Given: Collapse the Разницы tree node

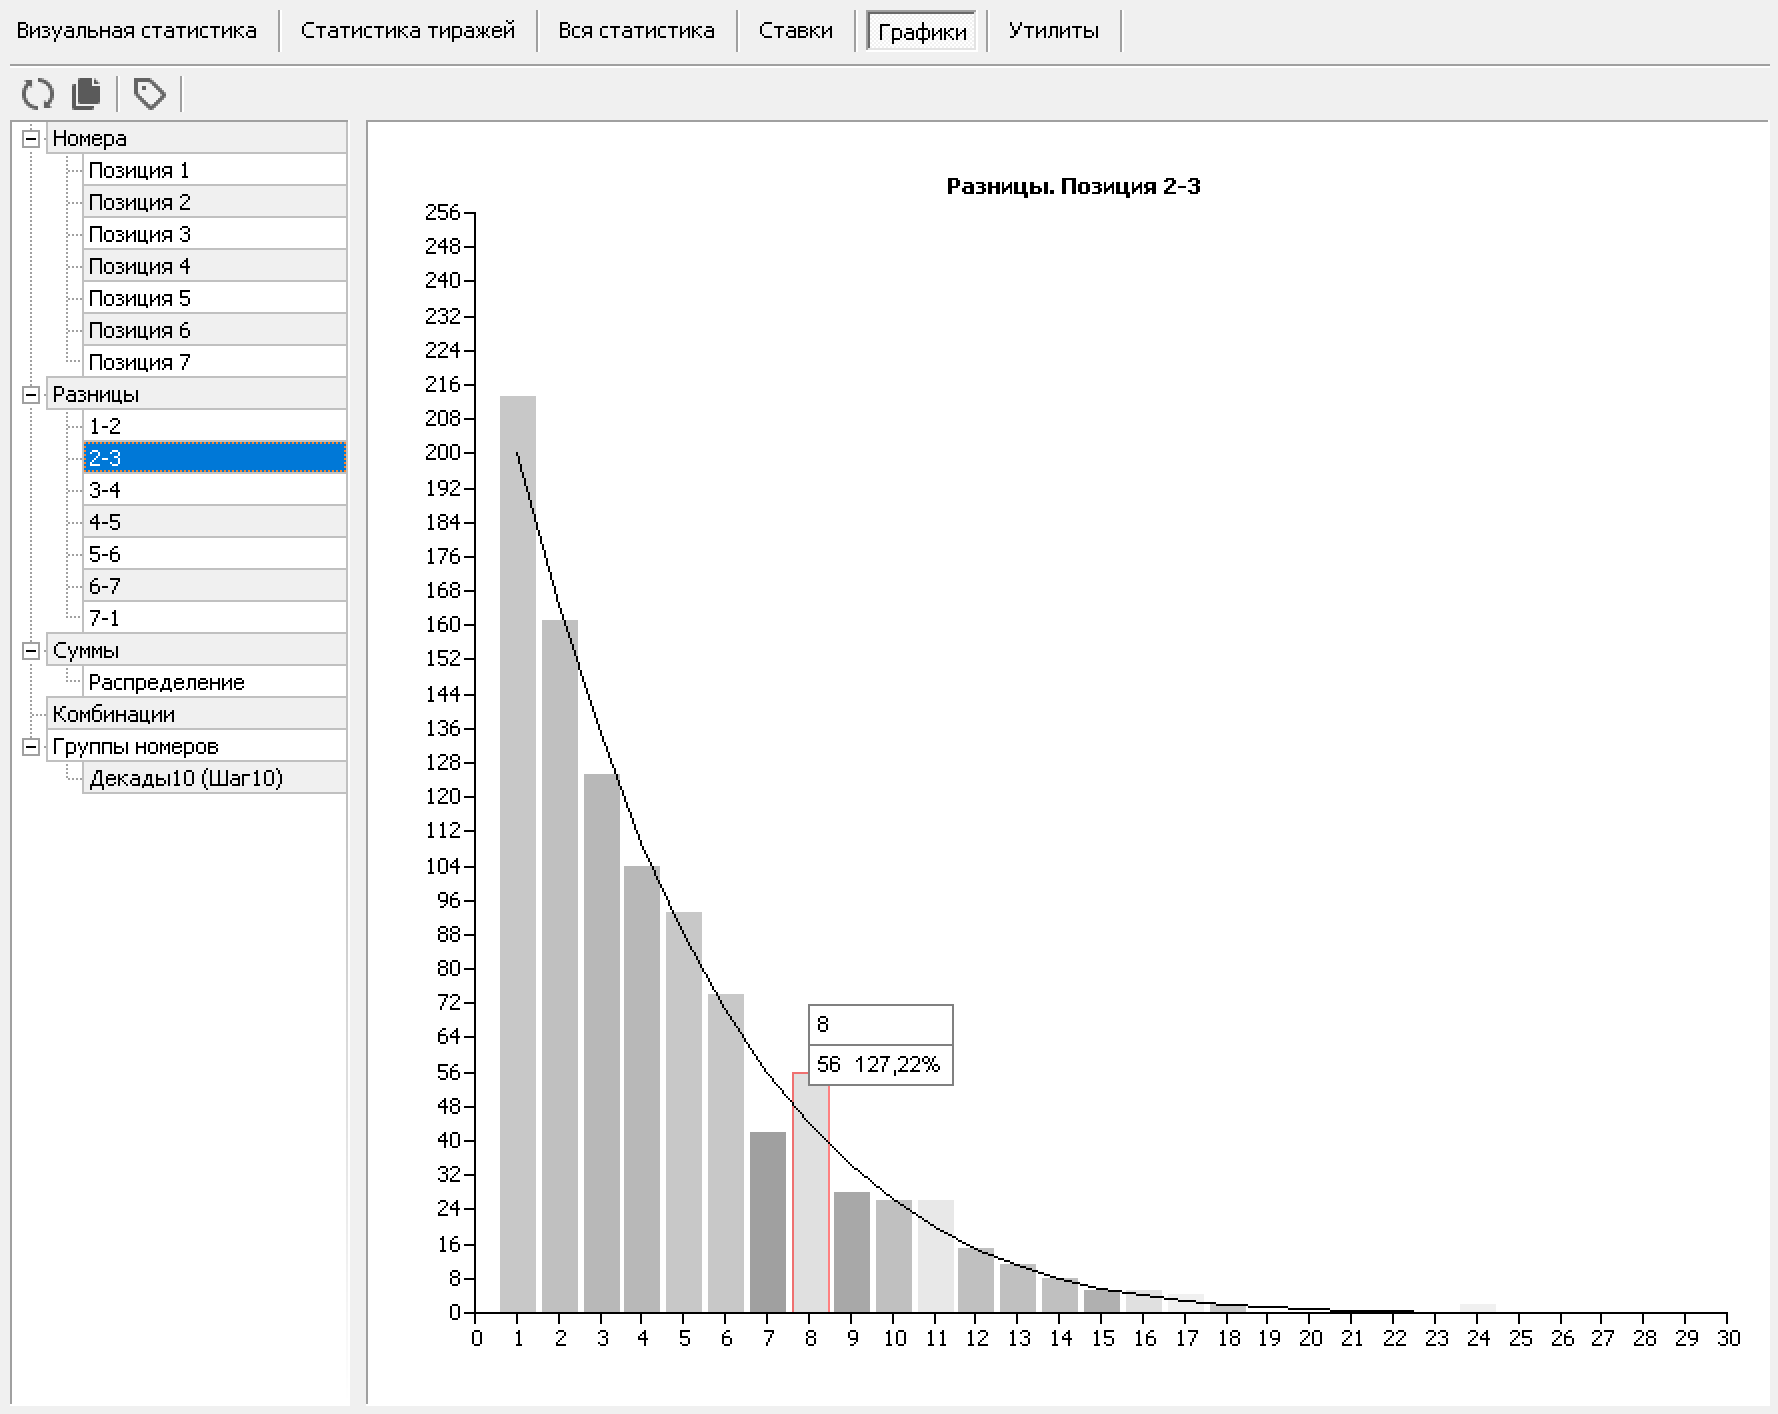Looking at the screenshot, I should click(x=31, y=394).
